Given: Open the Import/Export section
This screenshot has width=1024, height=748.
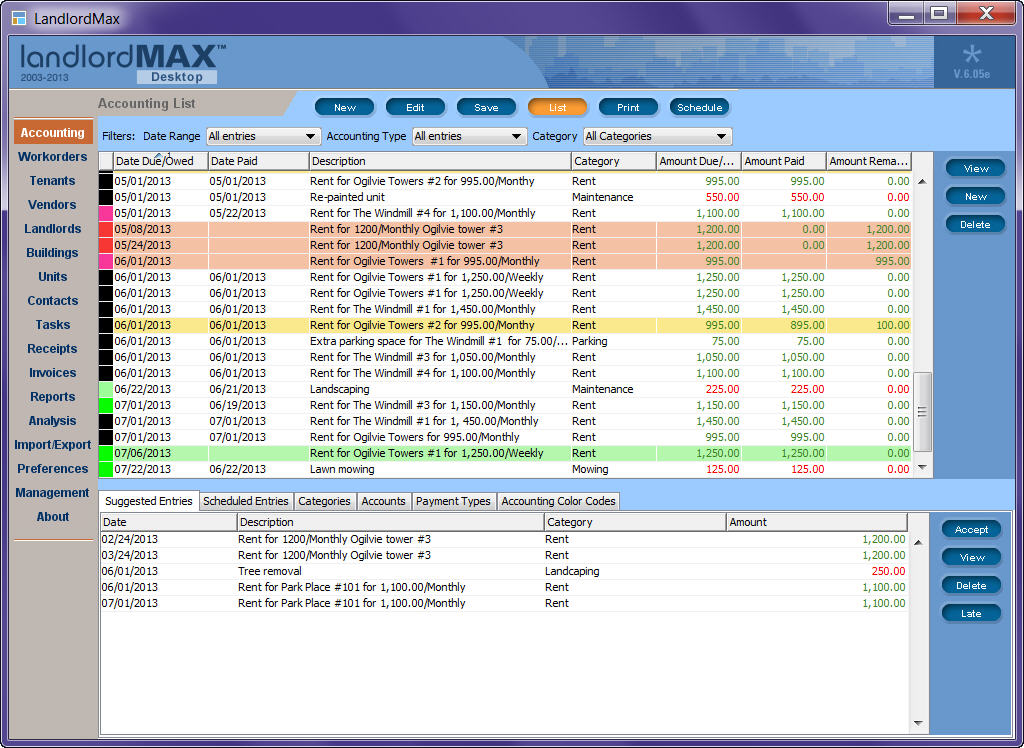Looking at the screenshot, I should pyautogui.click(x=52, y=445).
